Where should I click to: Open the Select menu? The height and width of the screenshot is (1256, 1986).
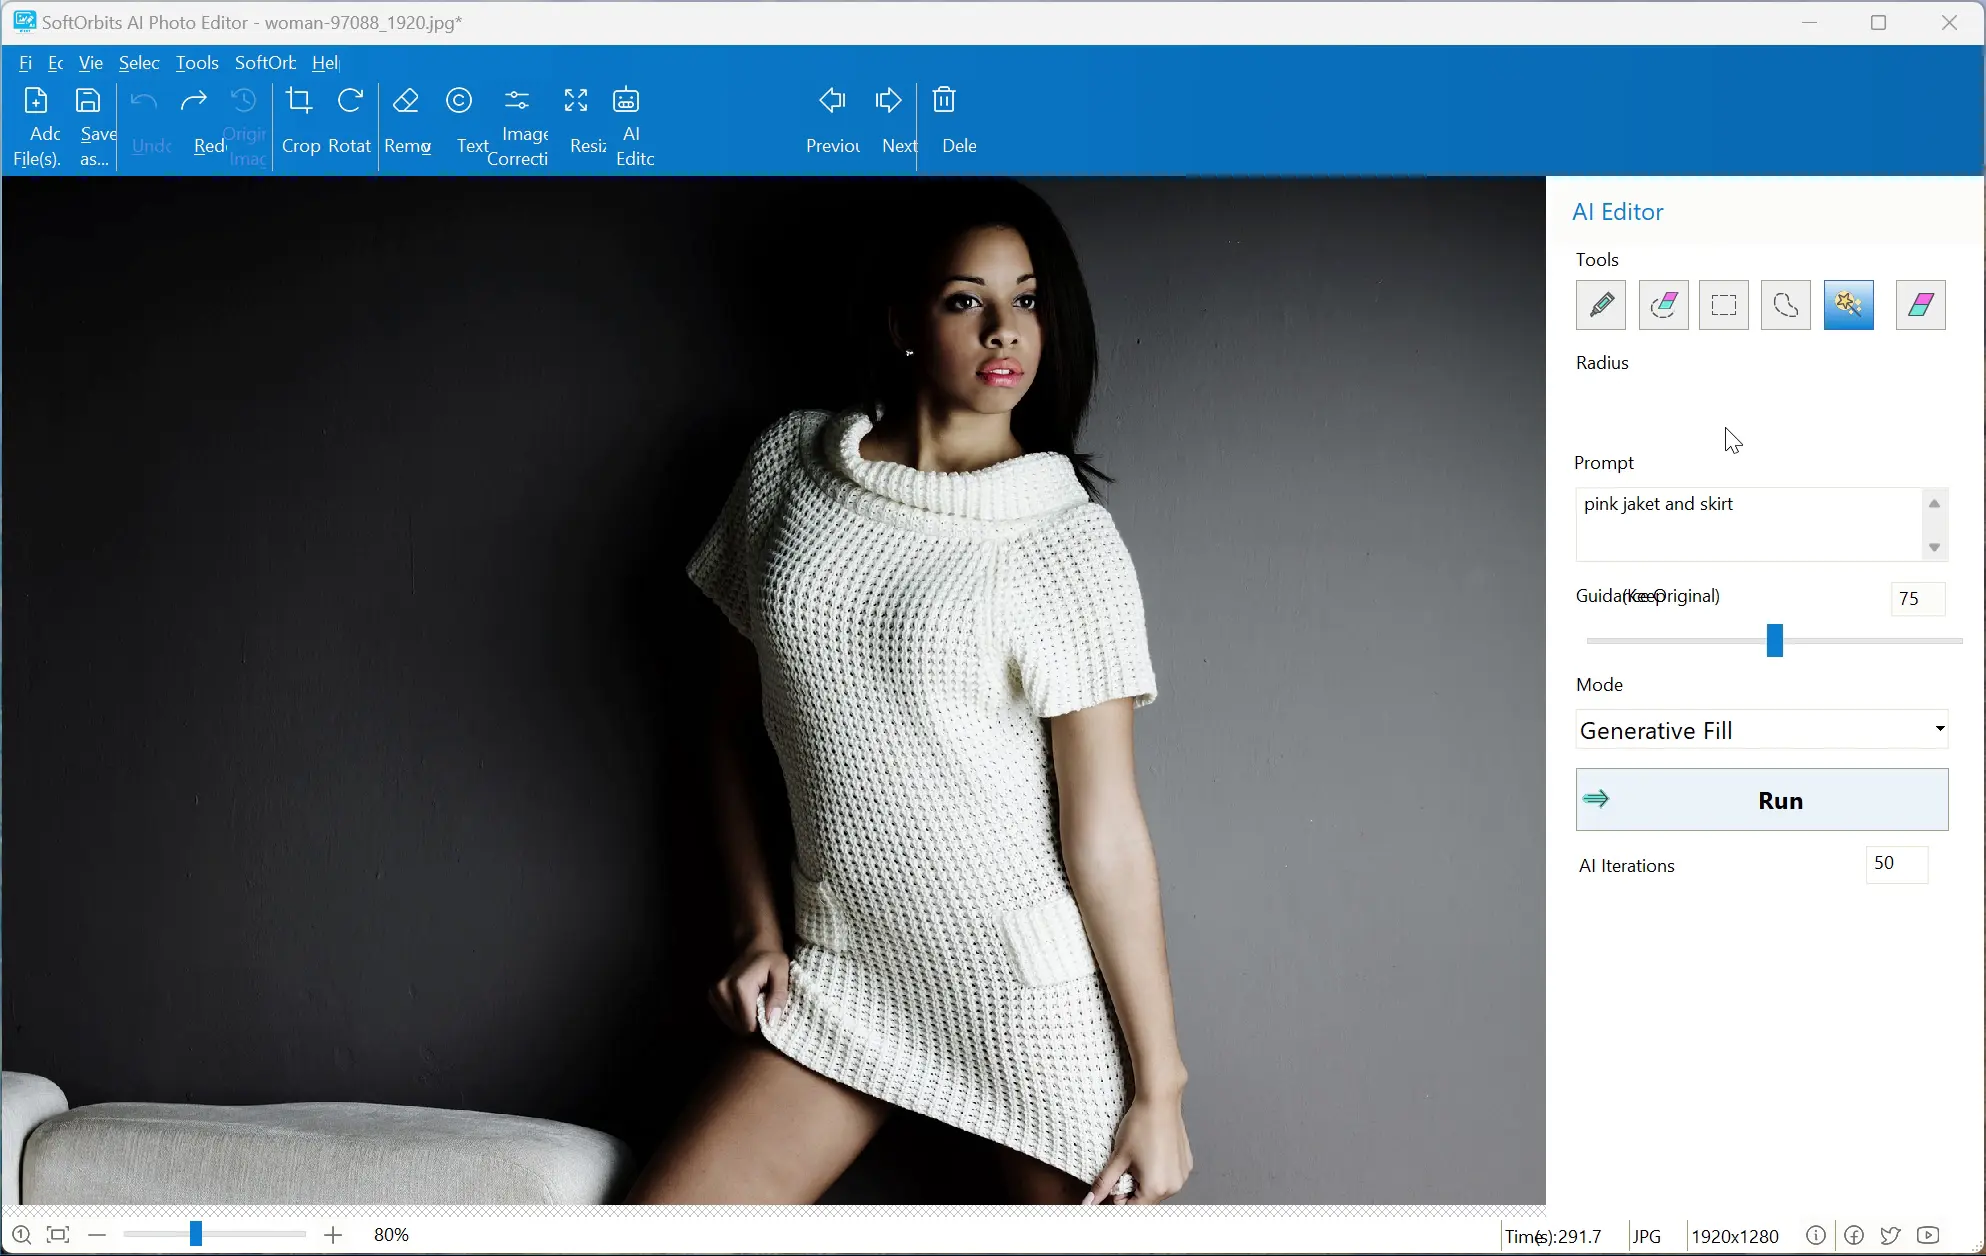tap(139, 62)
